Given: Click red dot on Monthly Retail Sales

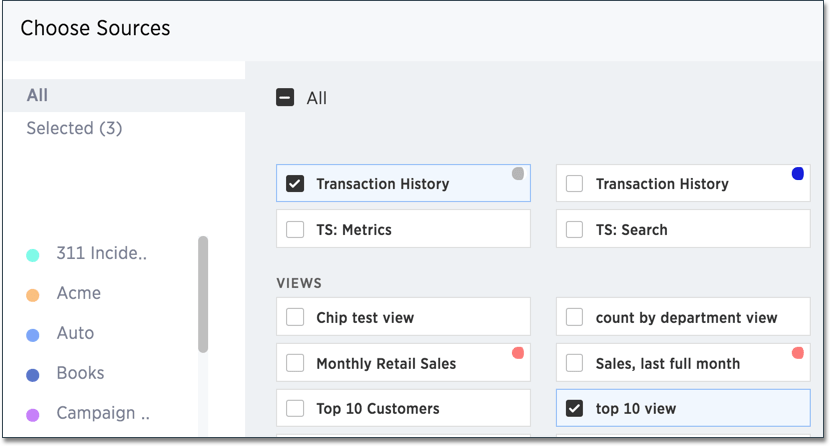Looking at the screenshot, I should 518,353.
